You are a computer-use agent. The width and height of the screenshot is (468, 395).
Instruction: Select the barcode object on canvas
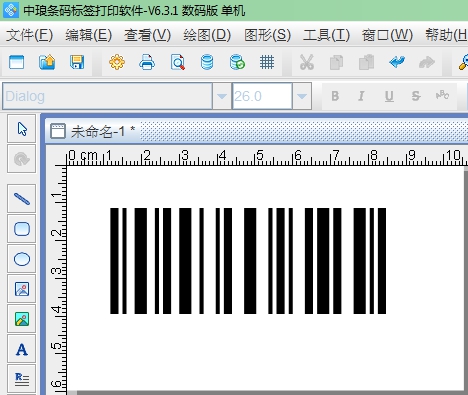(248, 261)
